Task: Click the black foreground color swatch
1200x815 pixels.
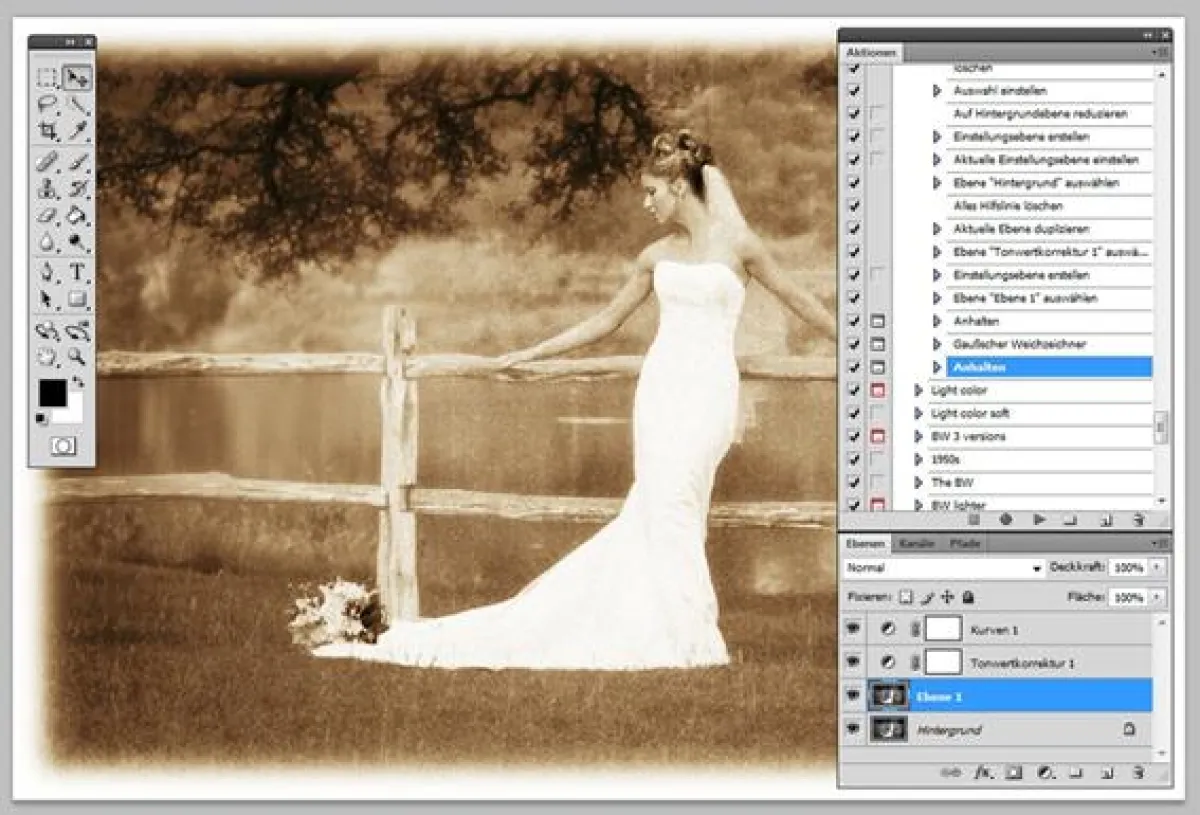Action: coord(53,393)
